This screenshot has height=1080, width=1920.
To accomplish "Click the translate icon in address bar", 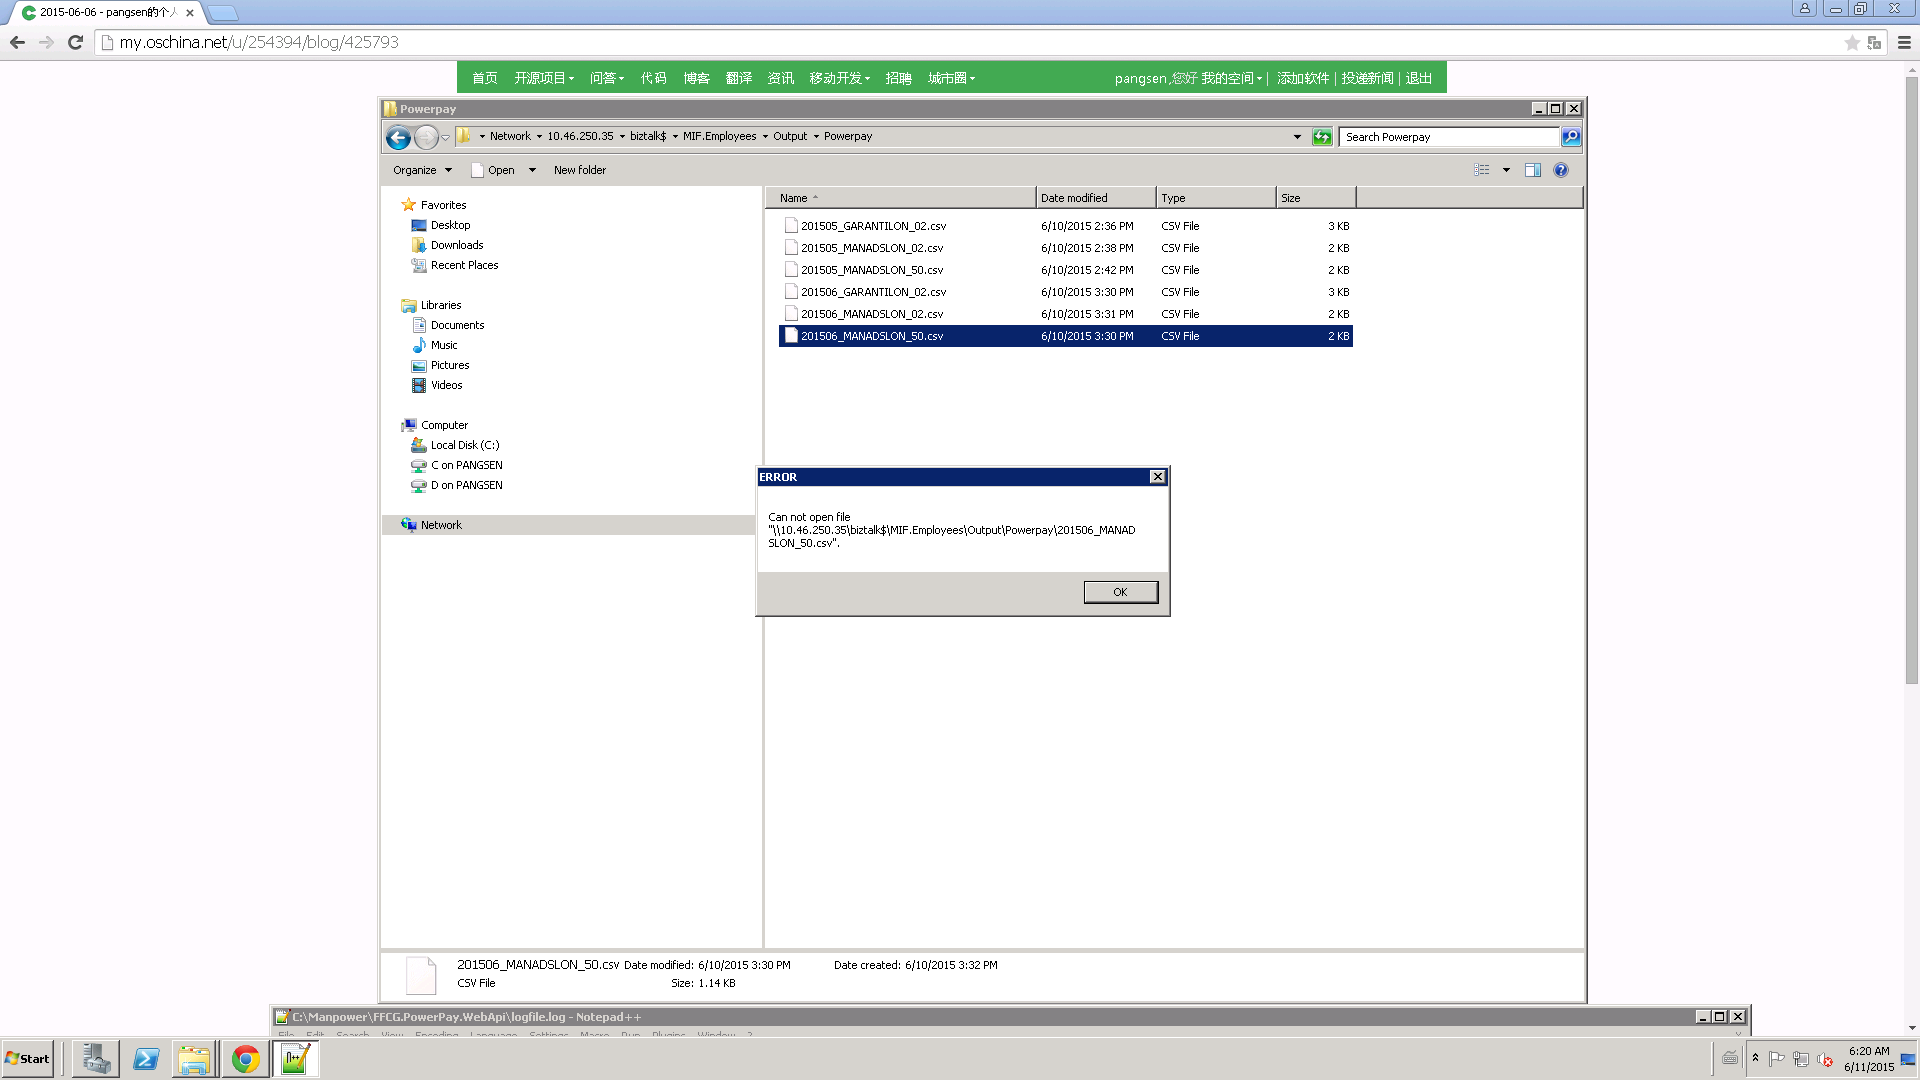I will pos(1874,42).
